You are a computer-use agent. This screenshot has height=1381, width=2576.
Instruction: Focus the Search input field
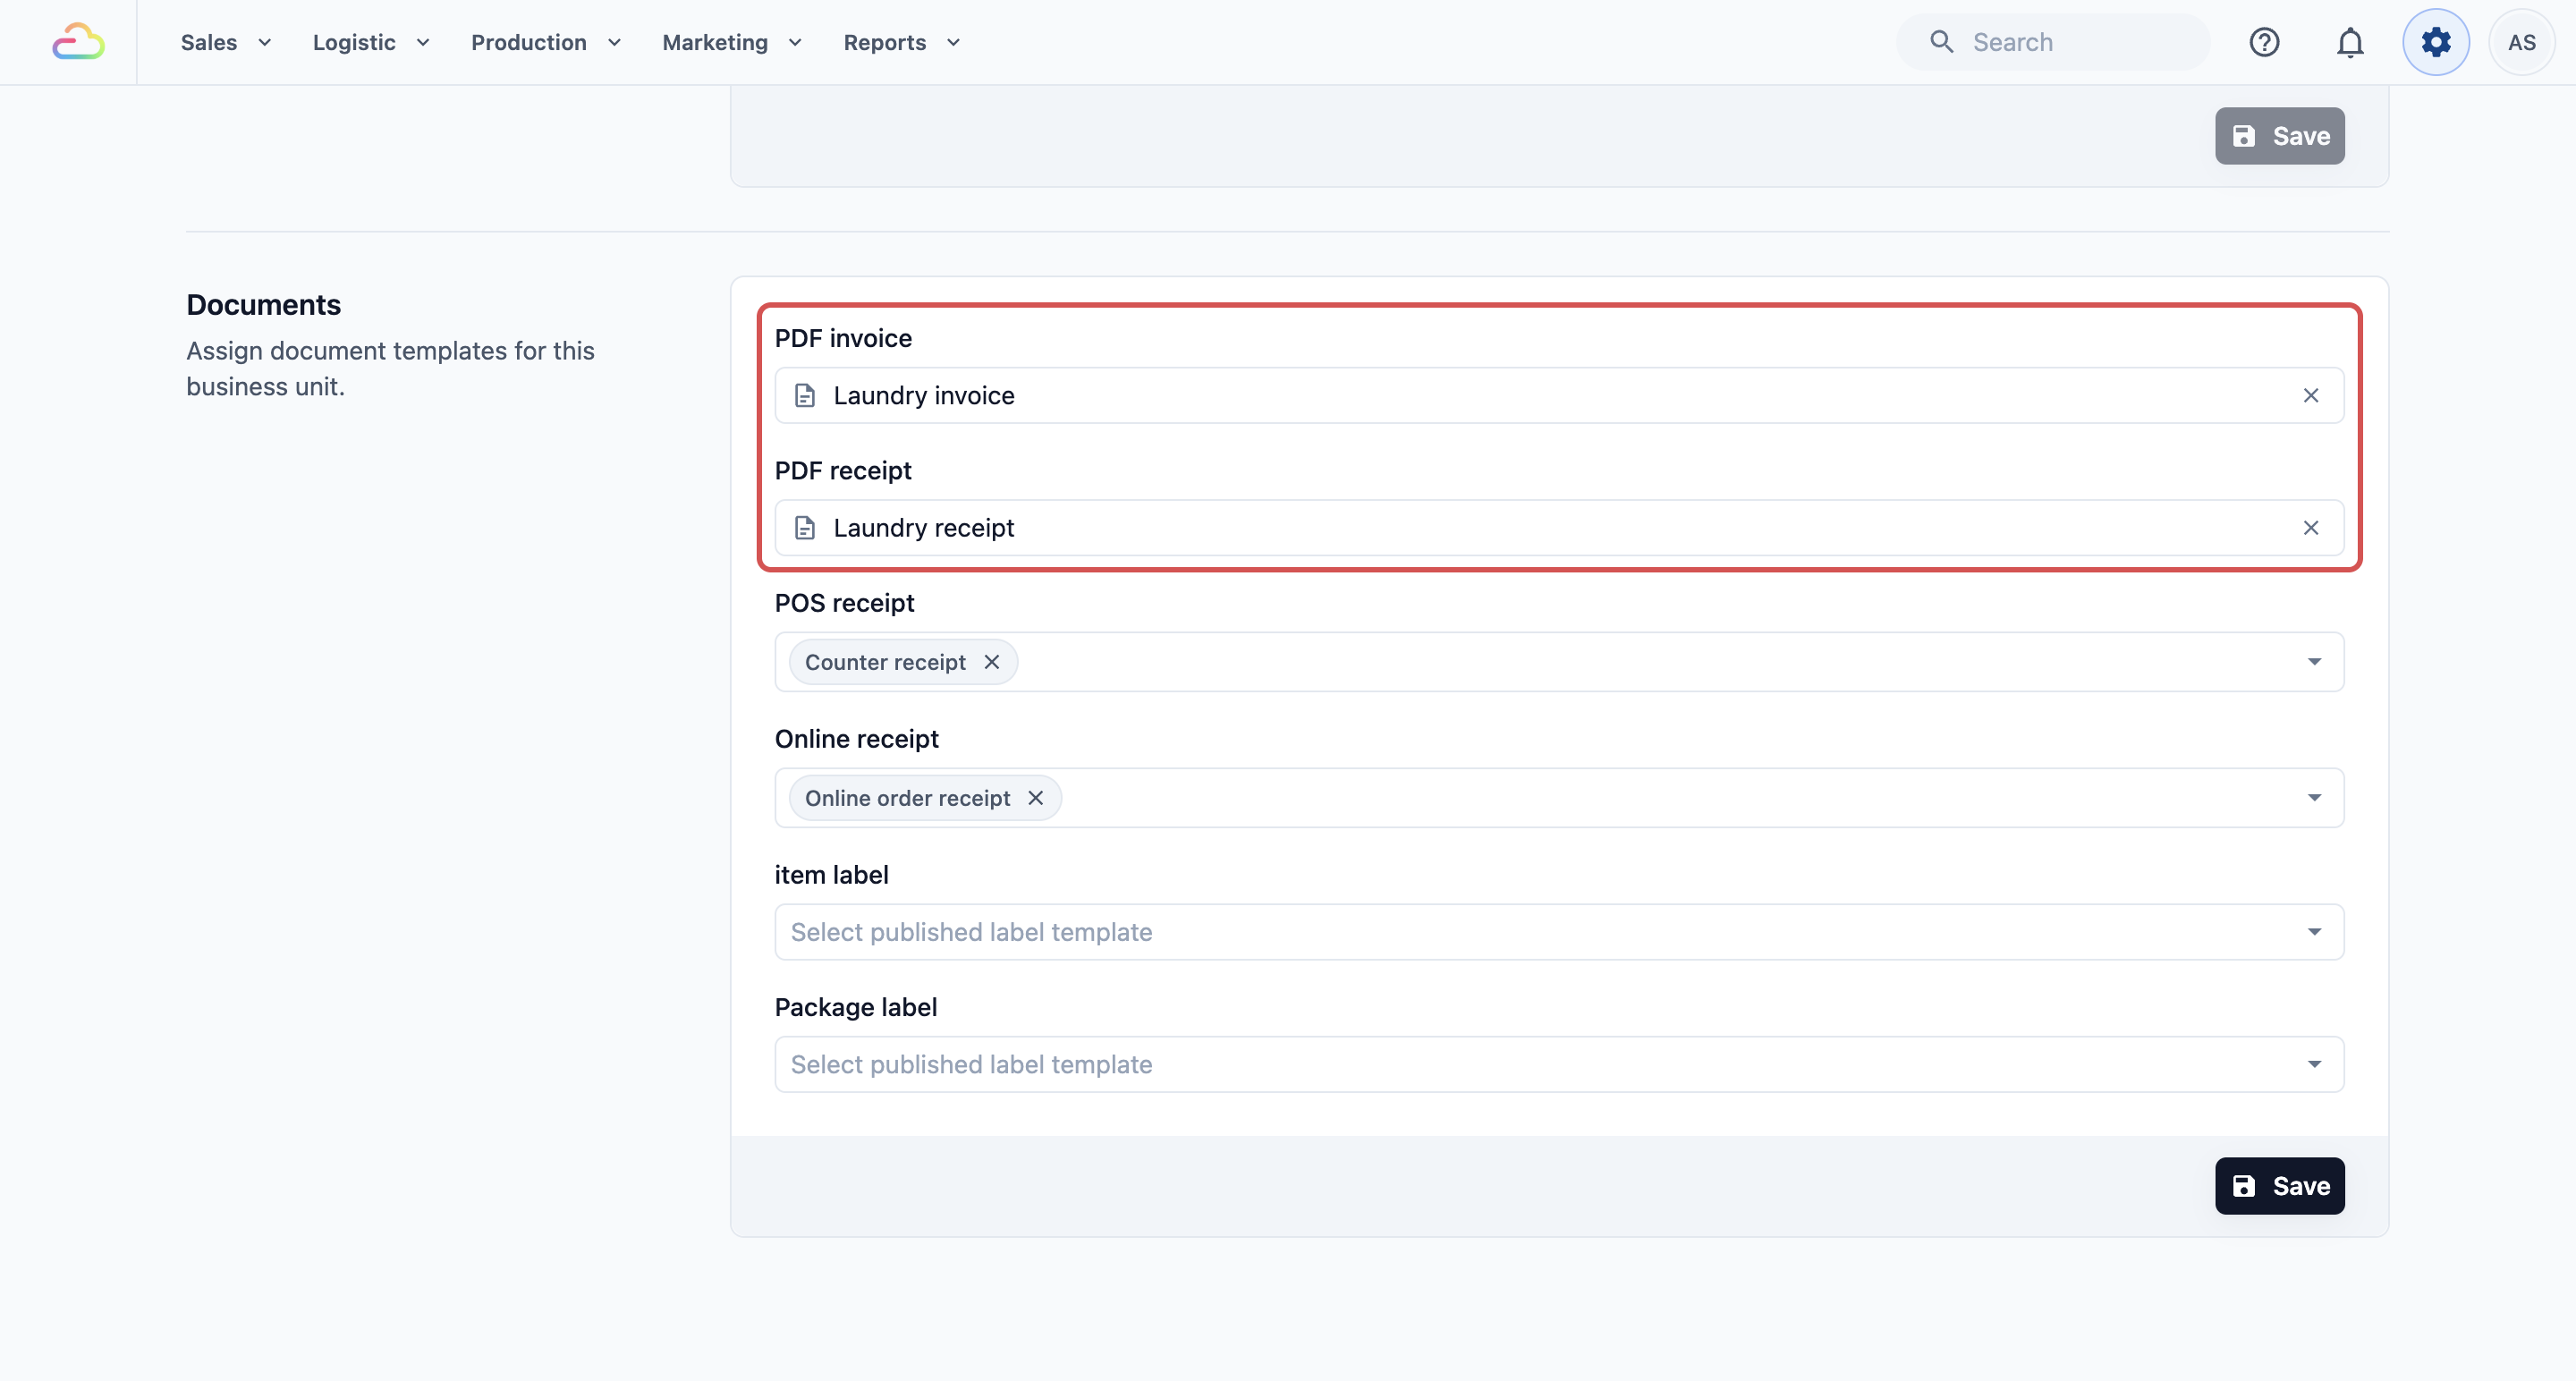point(2054,42)
